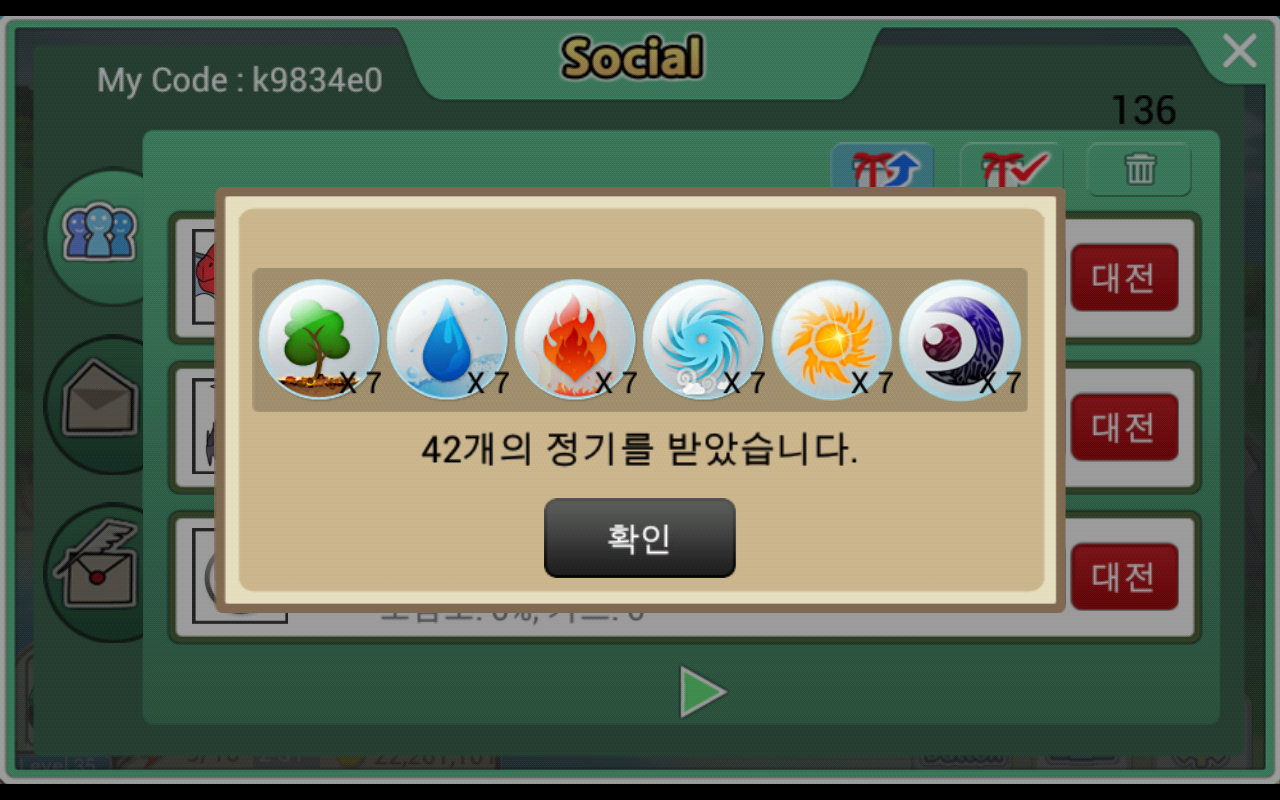Click the receive all gifts checkmark icon
This screenshot has height=800, width=1280.
[x=1011, y=168]
